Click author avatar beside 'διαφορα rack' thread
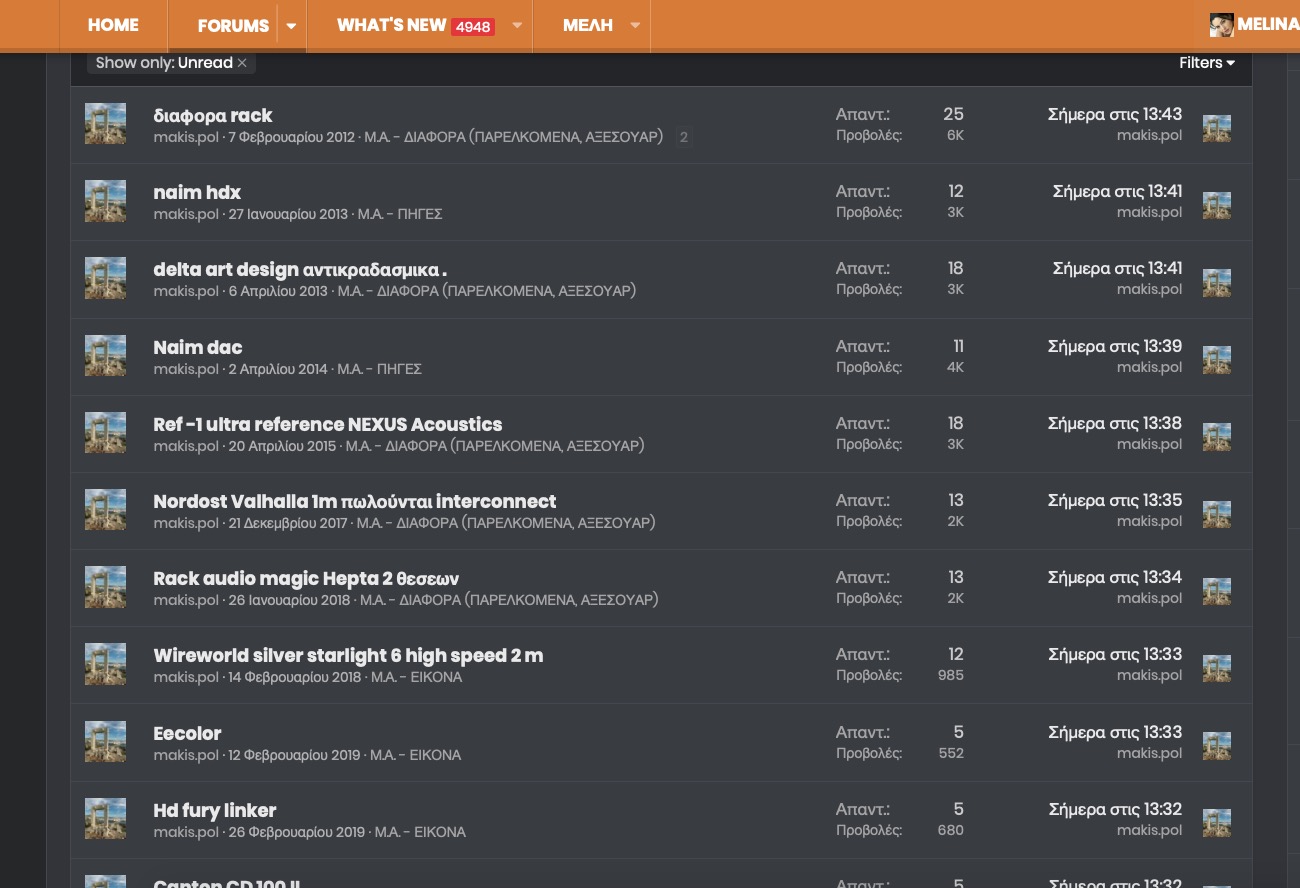 [x=105, y=124]
